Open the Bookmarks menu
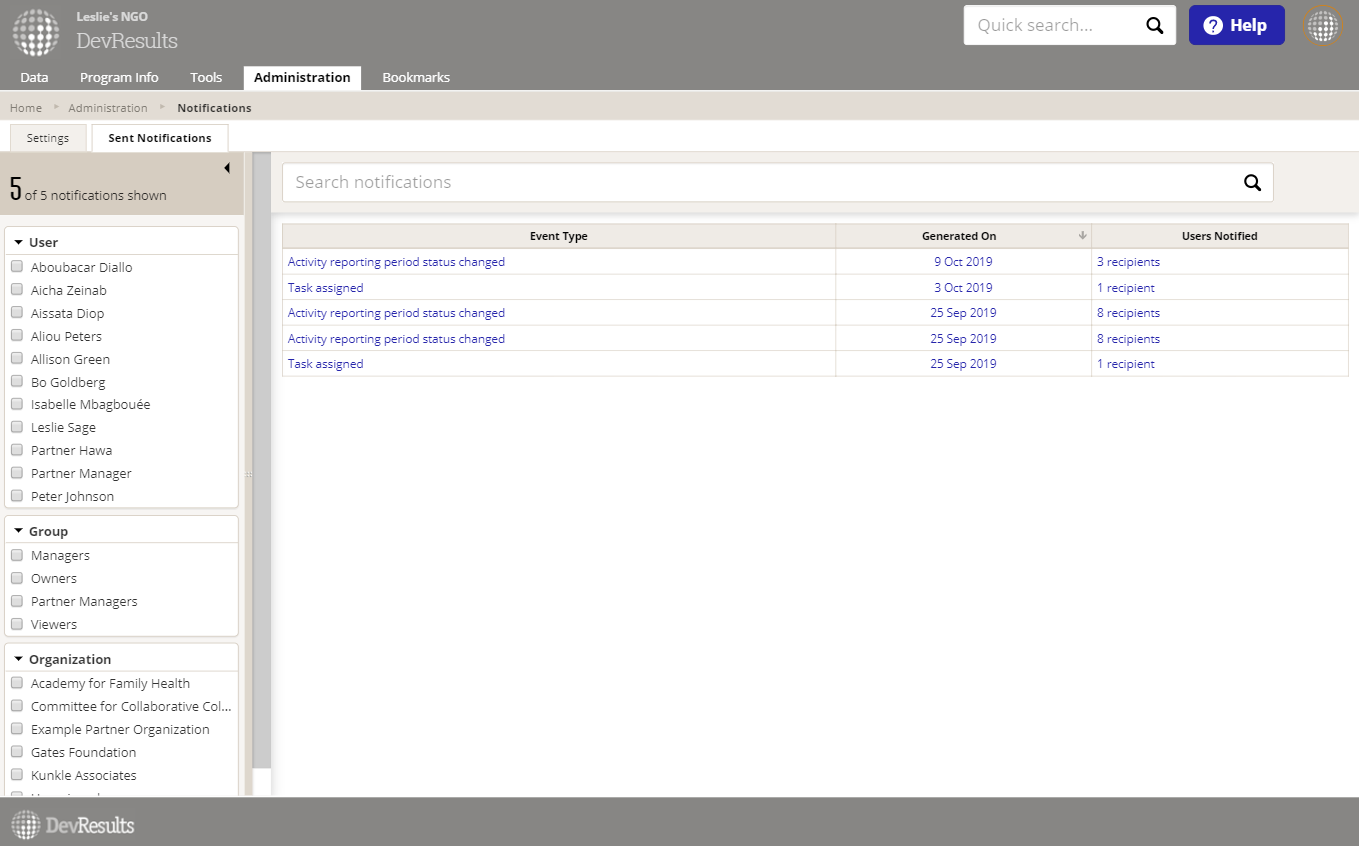The height and width of the screenshot is (846, 1359). [x=416, y=77]
